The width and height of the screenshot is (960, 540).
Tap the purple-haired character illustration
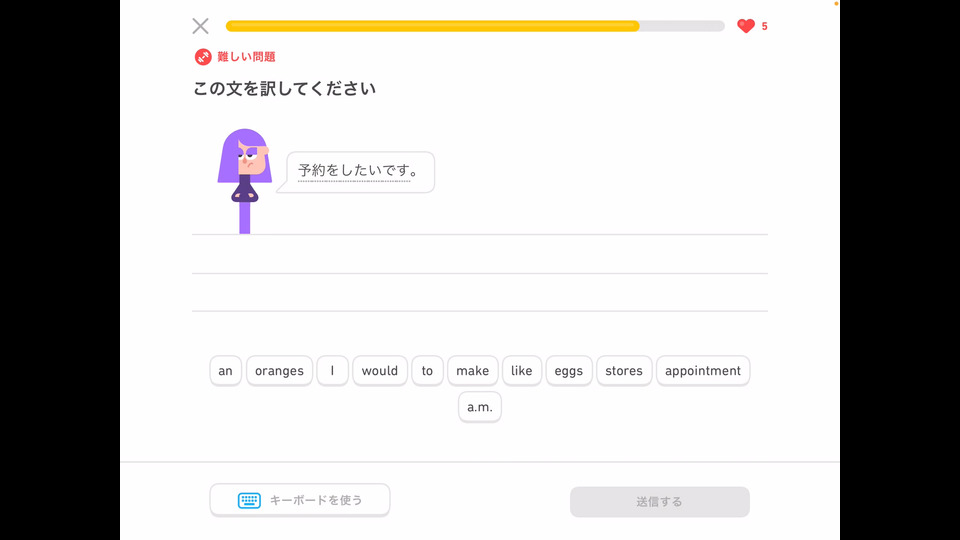(x=244, y=181)
